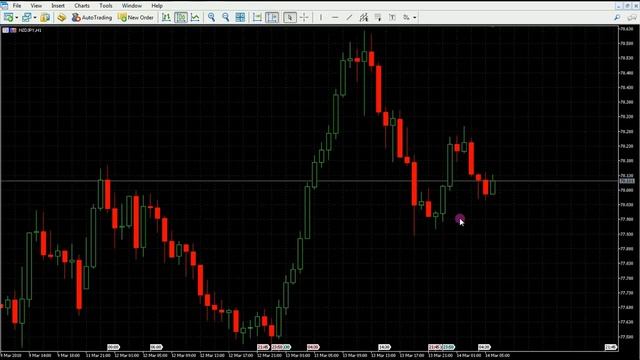Switch chart to bar chart mode
This screenshot has height=360, width=640.
click(166, 17)
